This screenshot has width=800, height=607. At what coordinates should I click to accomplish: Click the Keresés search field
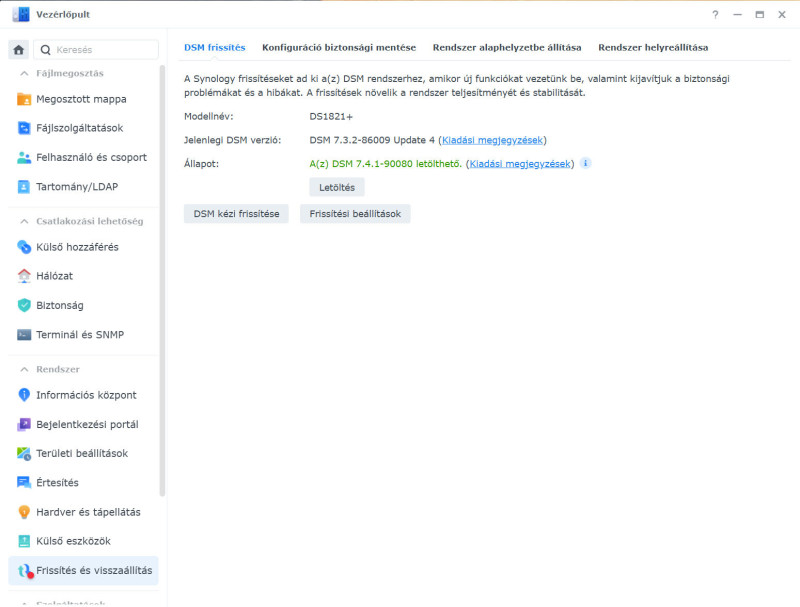(x=96, y=49)
